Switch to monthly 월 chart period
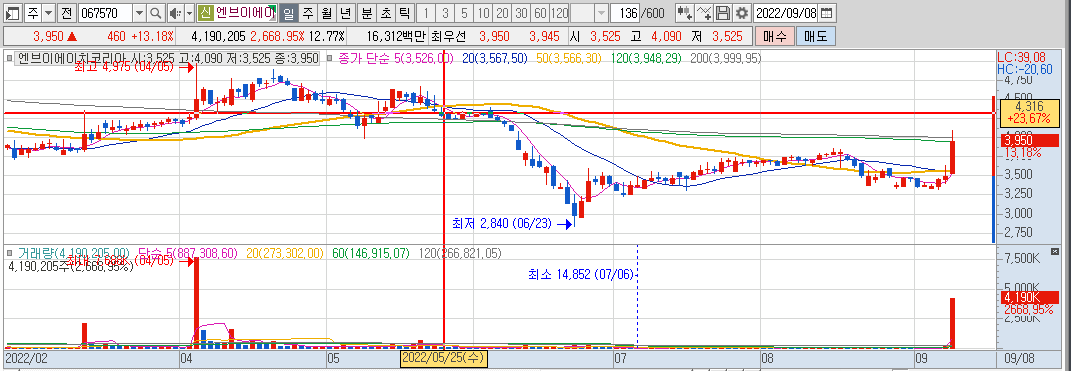Viewport: 1071px width, 371px height. 326,12
